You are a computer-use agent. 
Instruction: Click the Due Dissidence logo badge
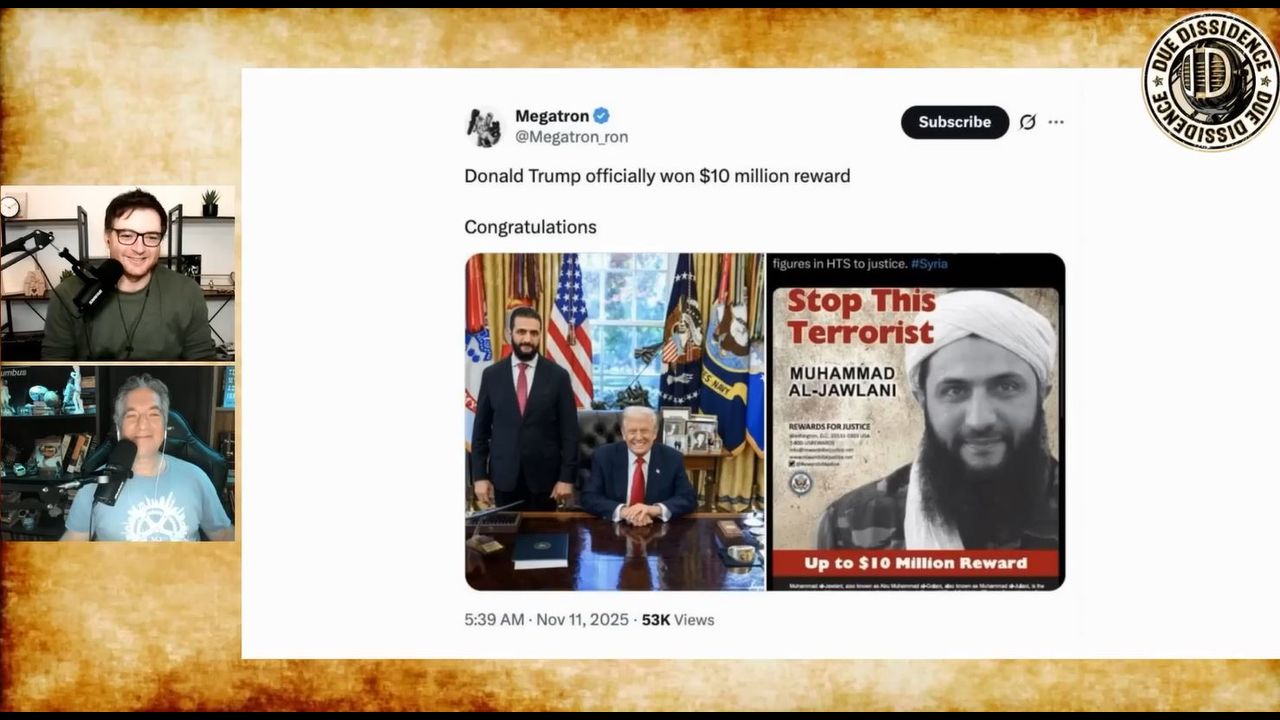click(x=1210, y=81)
